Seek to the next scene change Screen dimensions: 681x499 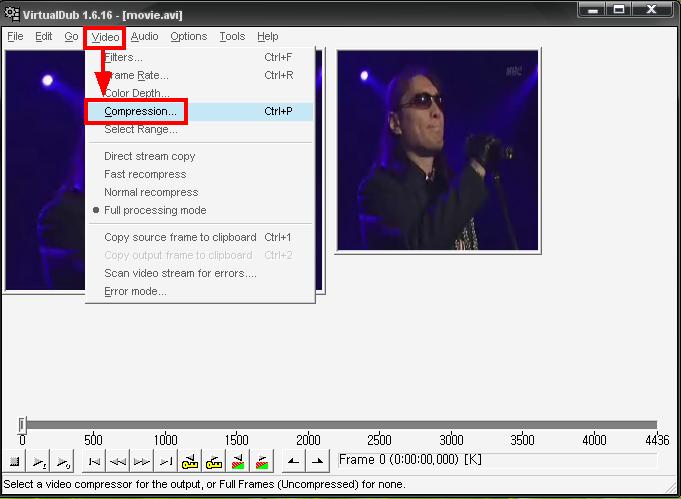pyautogui.click(x=261, y=461)
